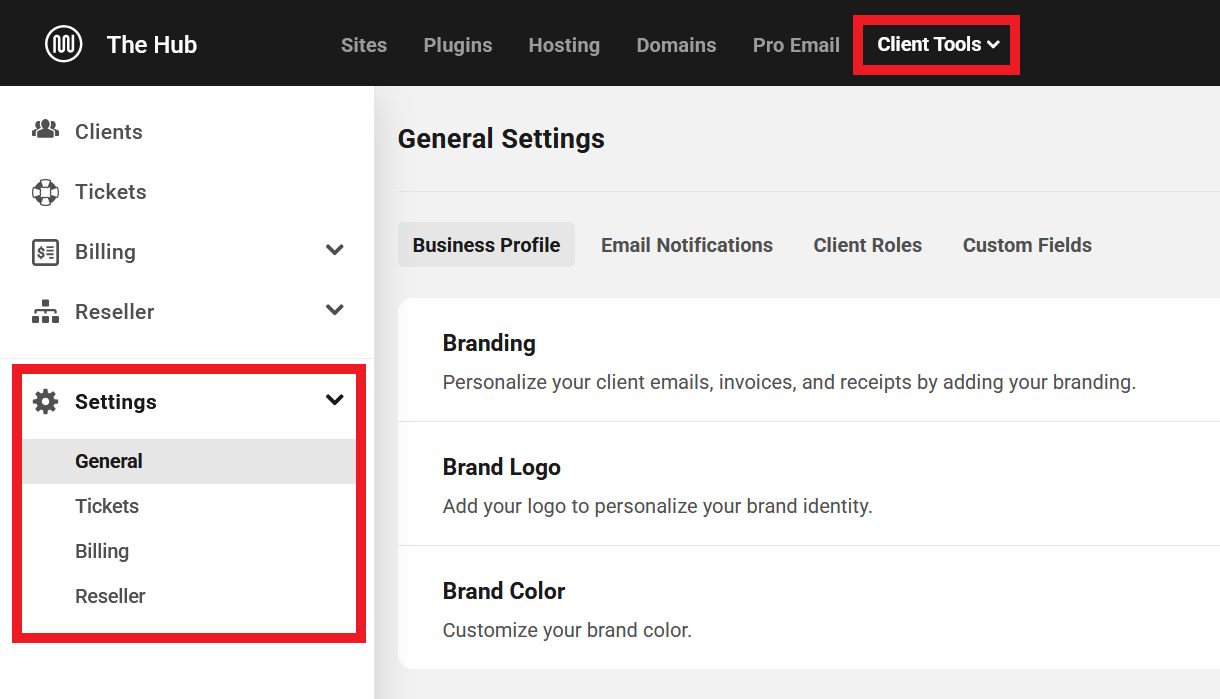
Task: Click the Settings gear icon in the sidebar
Action: point(45,402)
